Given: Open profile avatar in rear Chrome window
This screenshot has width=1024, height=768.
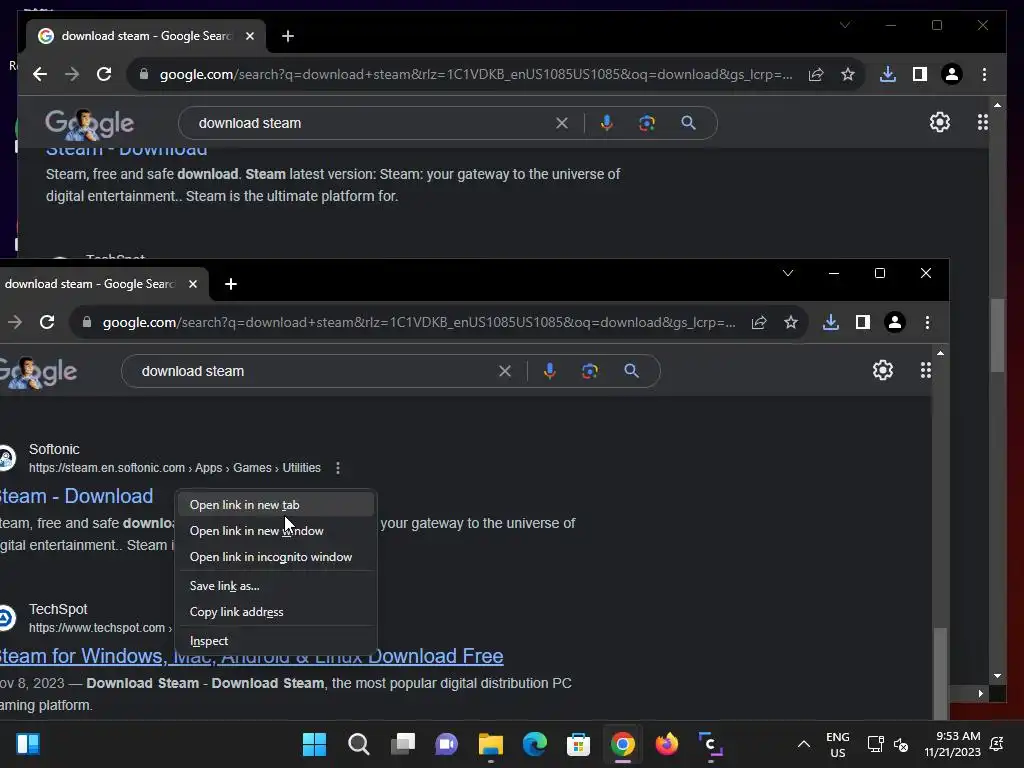Looking at the screenshot, I should pos(952,74).
